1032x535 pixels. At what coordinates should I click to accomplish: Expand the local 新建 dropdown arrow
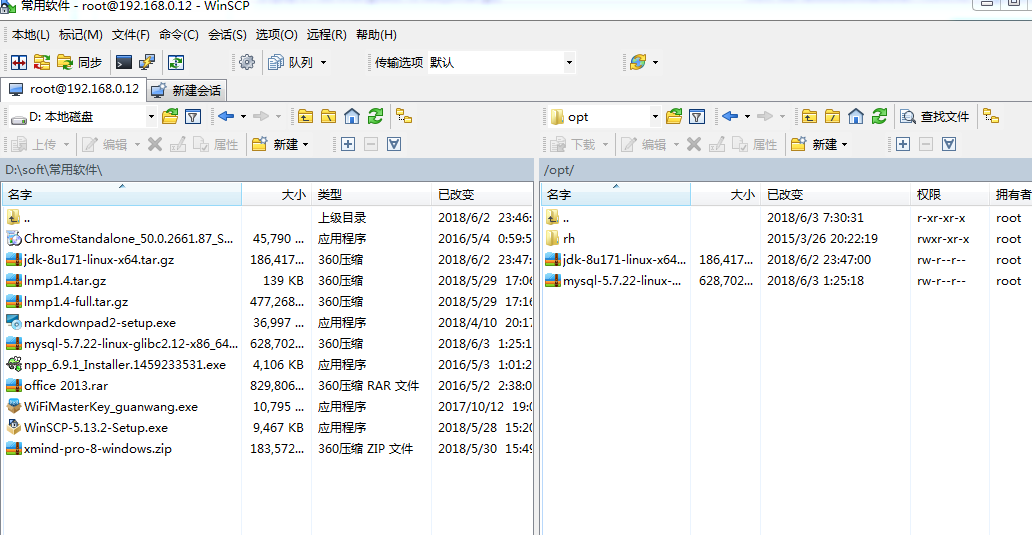tap(305, 144)
